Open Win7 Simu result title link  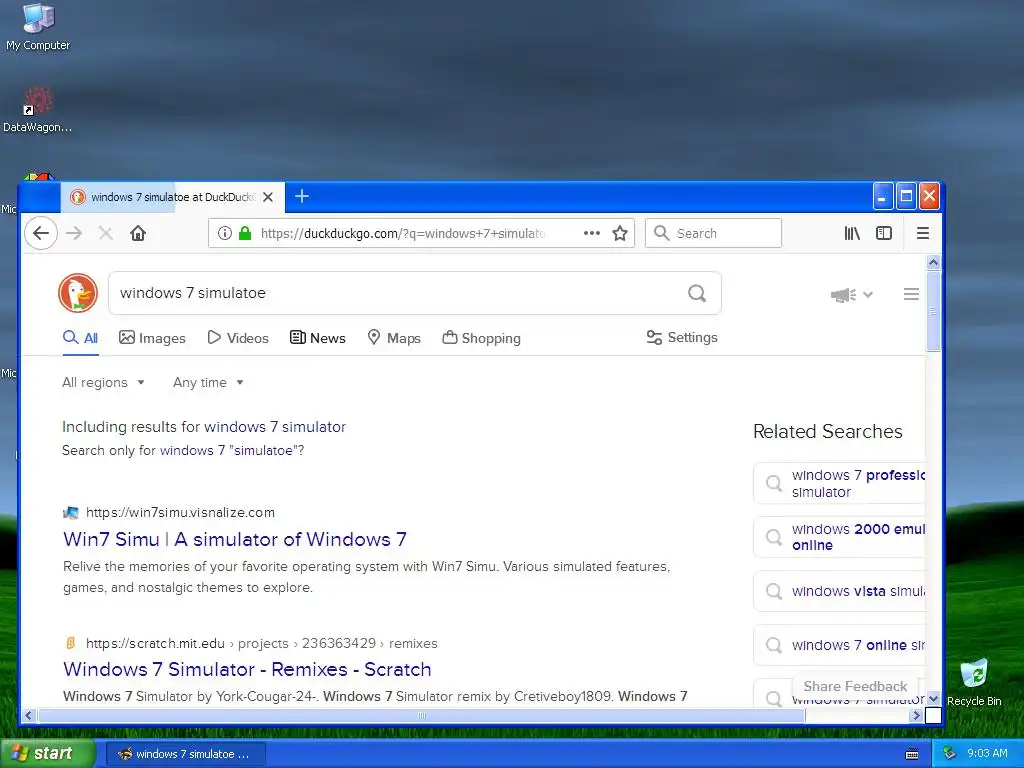[x=234, y=539]
